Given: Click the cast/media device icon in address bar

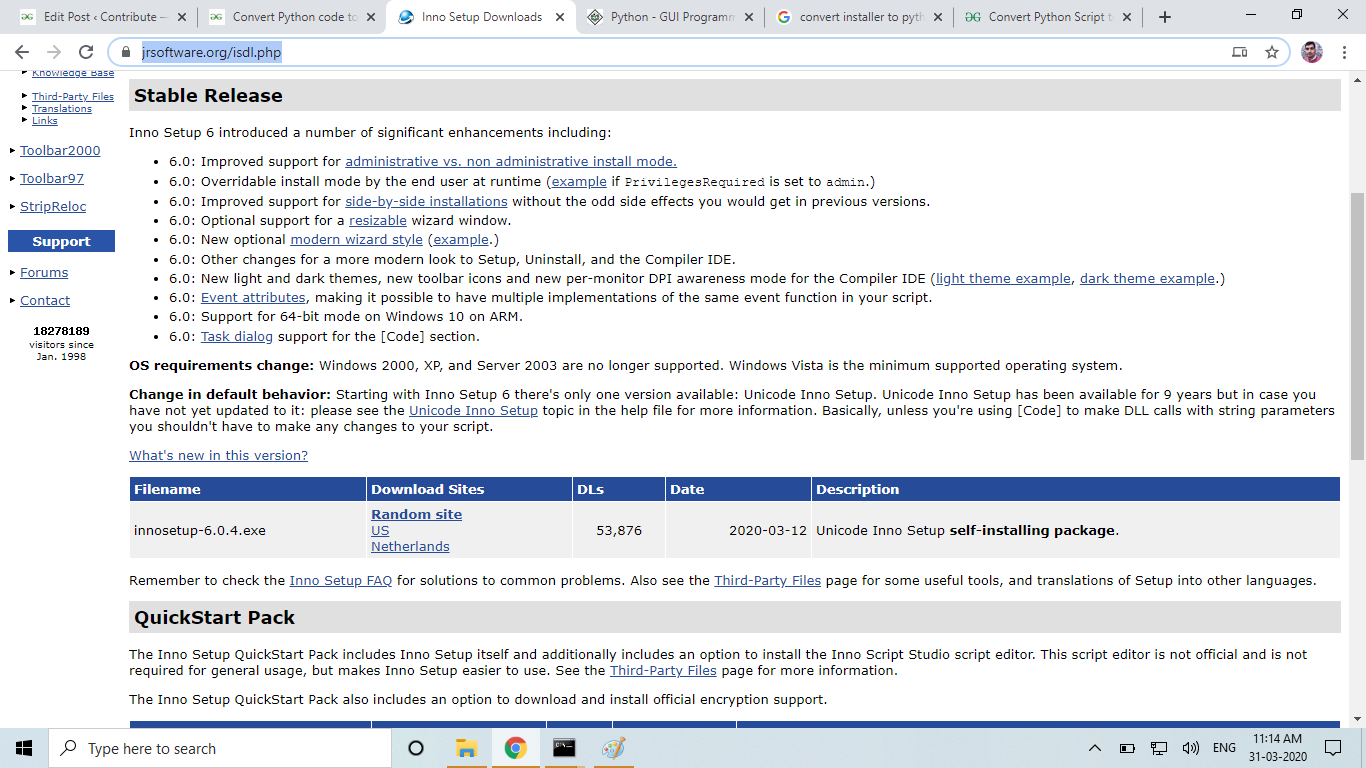Looking at the screenshot, I should [x=1240, y=52].
